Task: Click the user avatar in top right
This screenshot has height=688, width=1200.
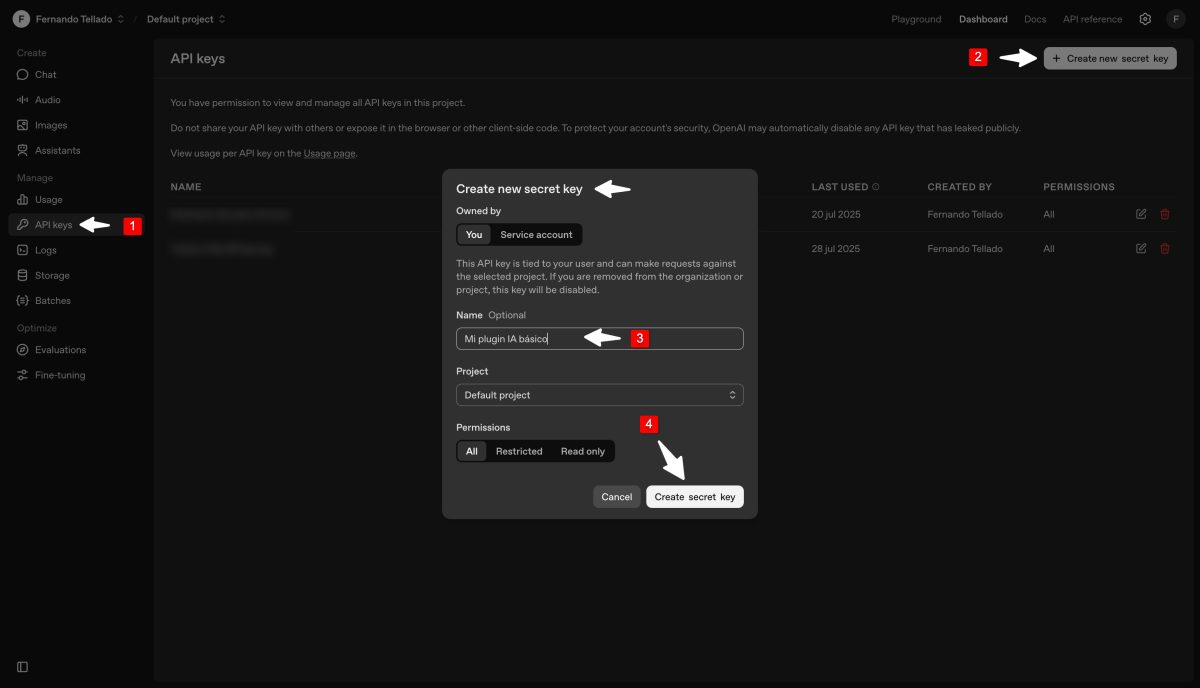Action: coord(1175,19)
